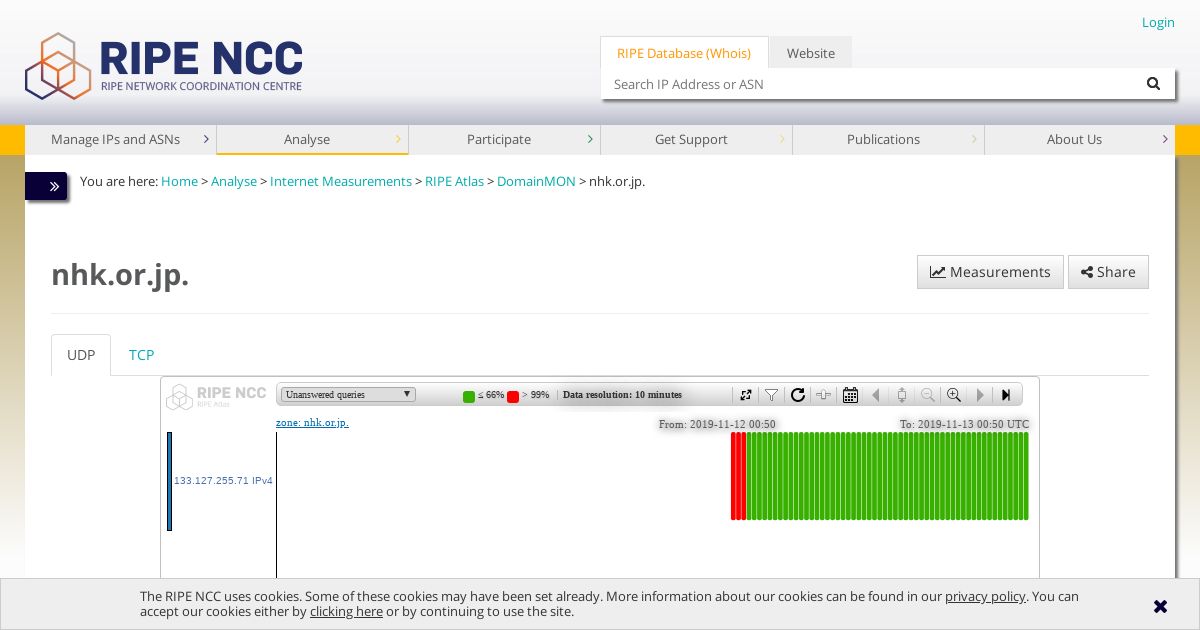
Task: Click the From: 2019-11-12 00:50 label
Action: tap(717, 424)
